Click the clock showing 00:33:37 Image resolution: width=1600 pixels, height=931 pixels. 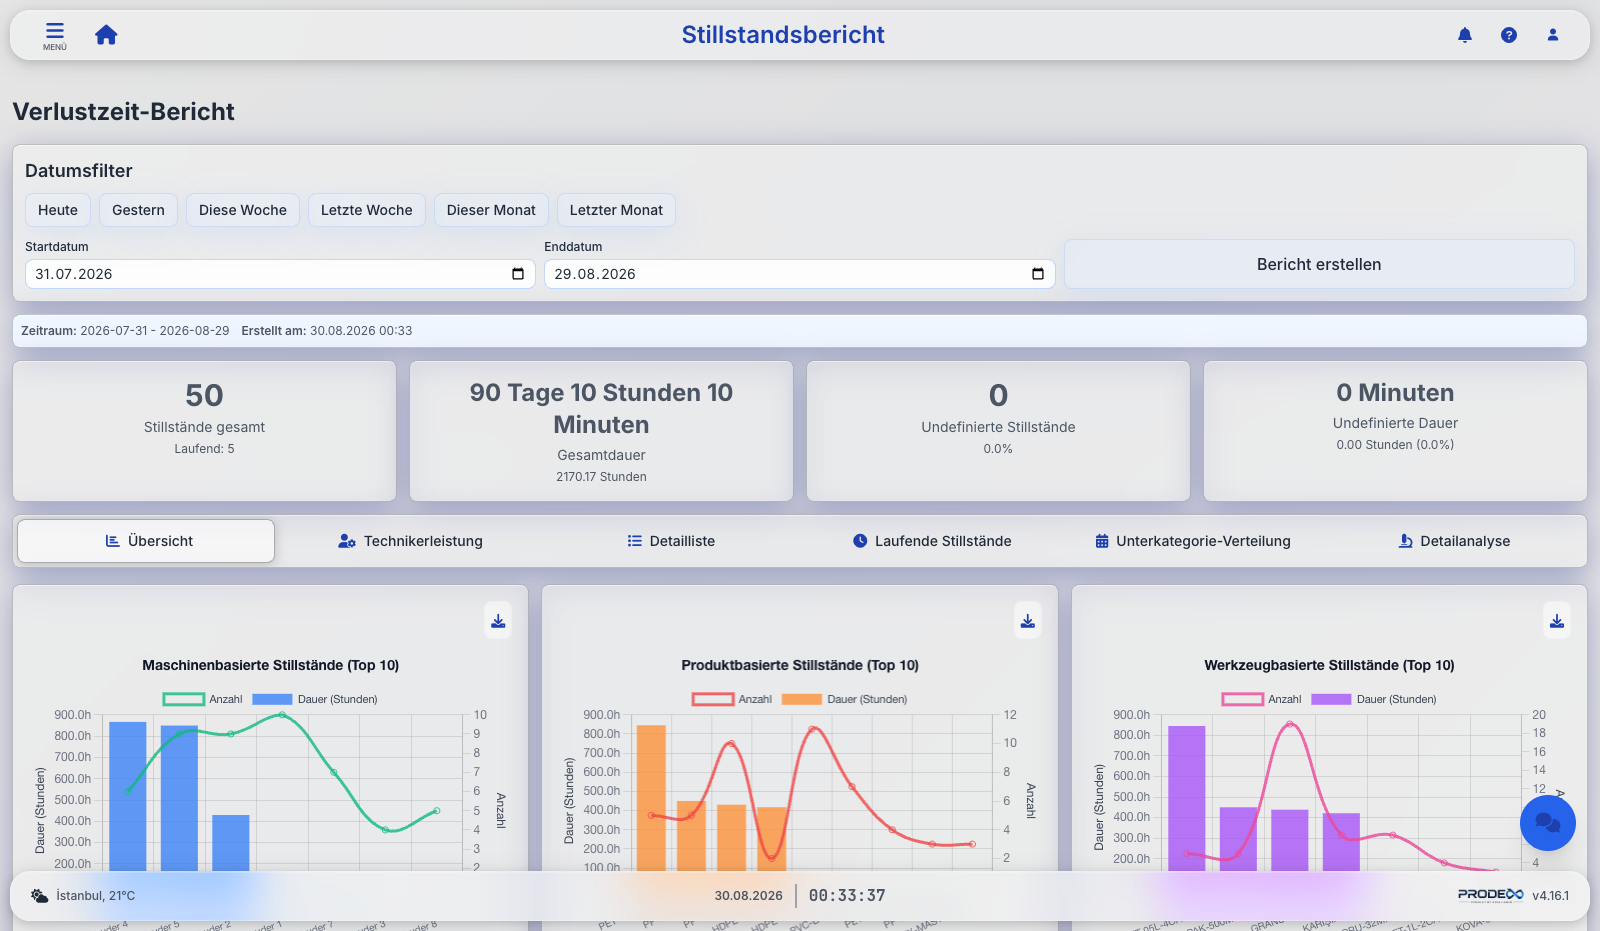tap(847, 896)
